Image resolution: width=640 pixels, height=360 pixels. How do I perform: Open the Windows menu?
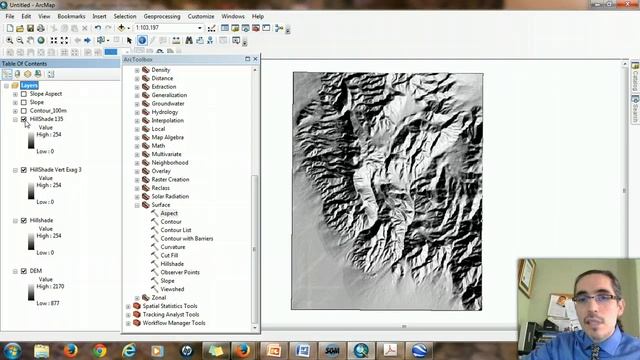(233, 16)
